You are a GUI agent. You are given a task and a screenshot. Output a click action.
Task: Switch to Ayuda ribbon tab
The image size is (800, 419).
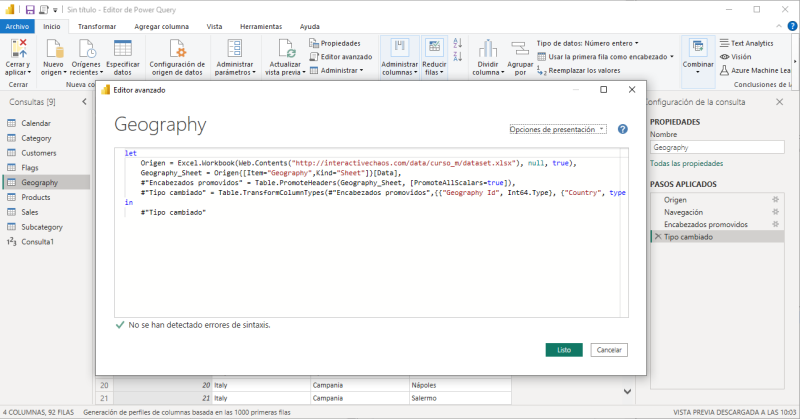[310, 27]
